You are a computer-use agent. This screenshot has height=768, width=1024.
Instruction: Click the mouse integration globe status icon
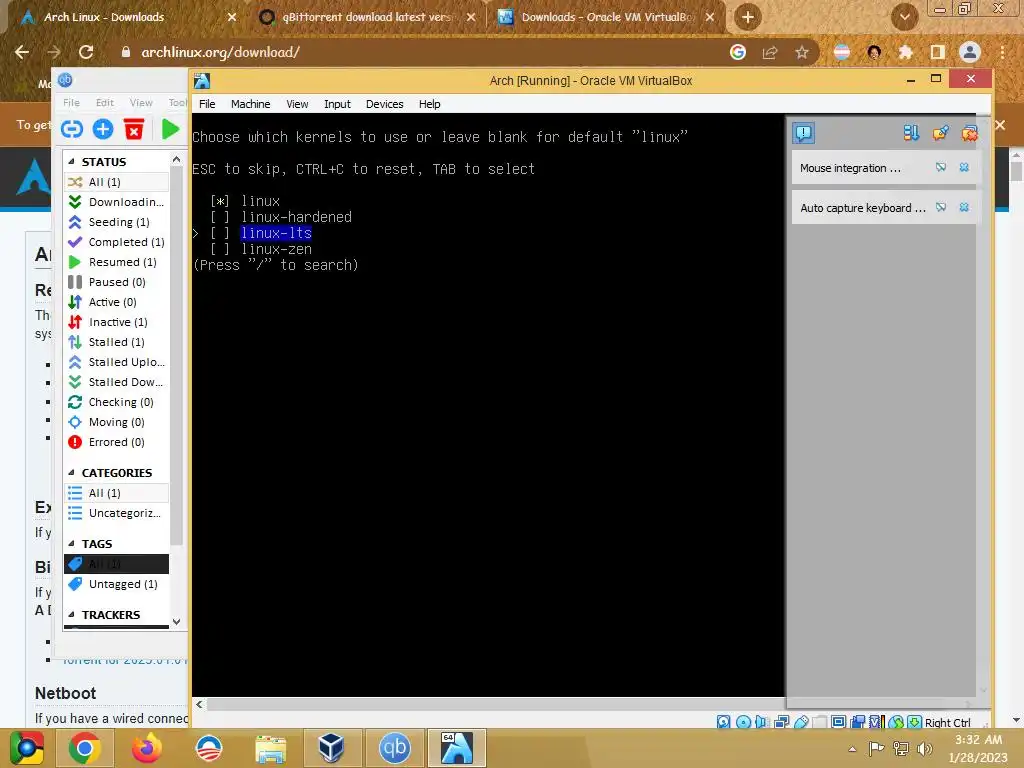coord(896,722)
